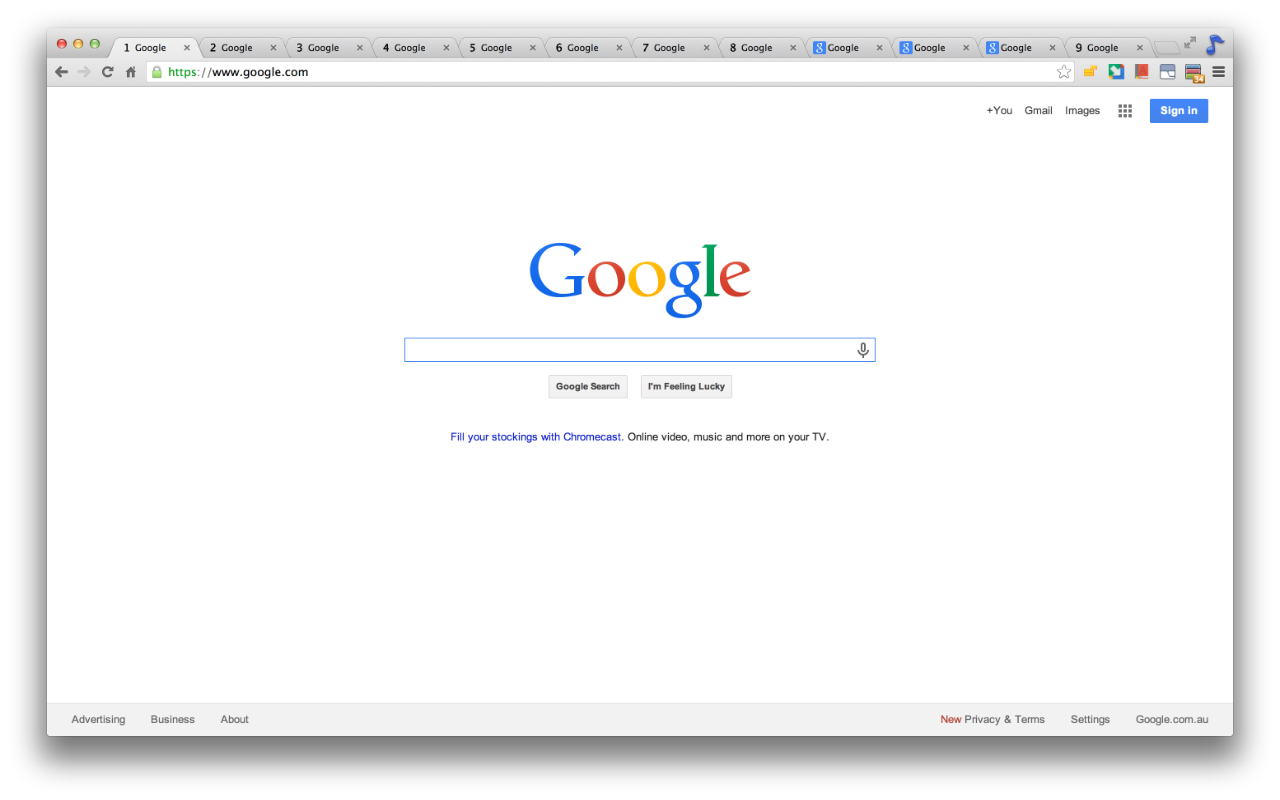The image size is (1280, 800).
Task: Open the red book extension
Action: [1141, 72]
